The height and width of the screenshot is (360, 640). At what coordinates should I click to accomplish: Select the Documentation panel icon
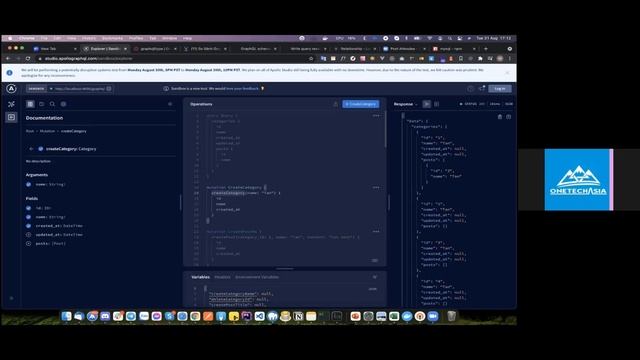click(x=30, y=104)
